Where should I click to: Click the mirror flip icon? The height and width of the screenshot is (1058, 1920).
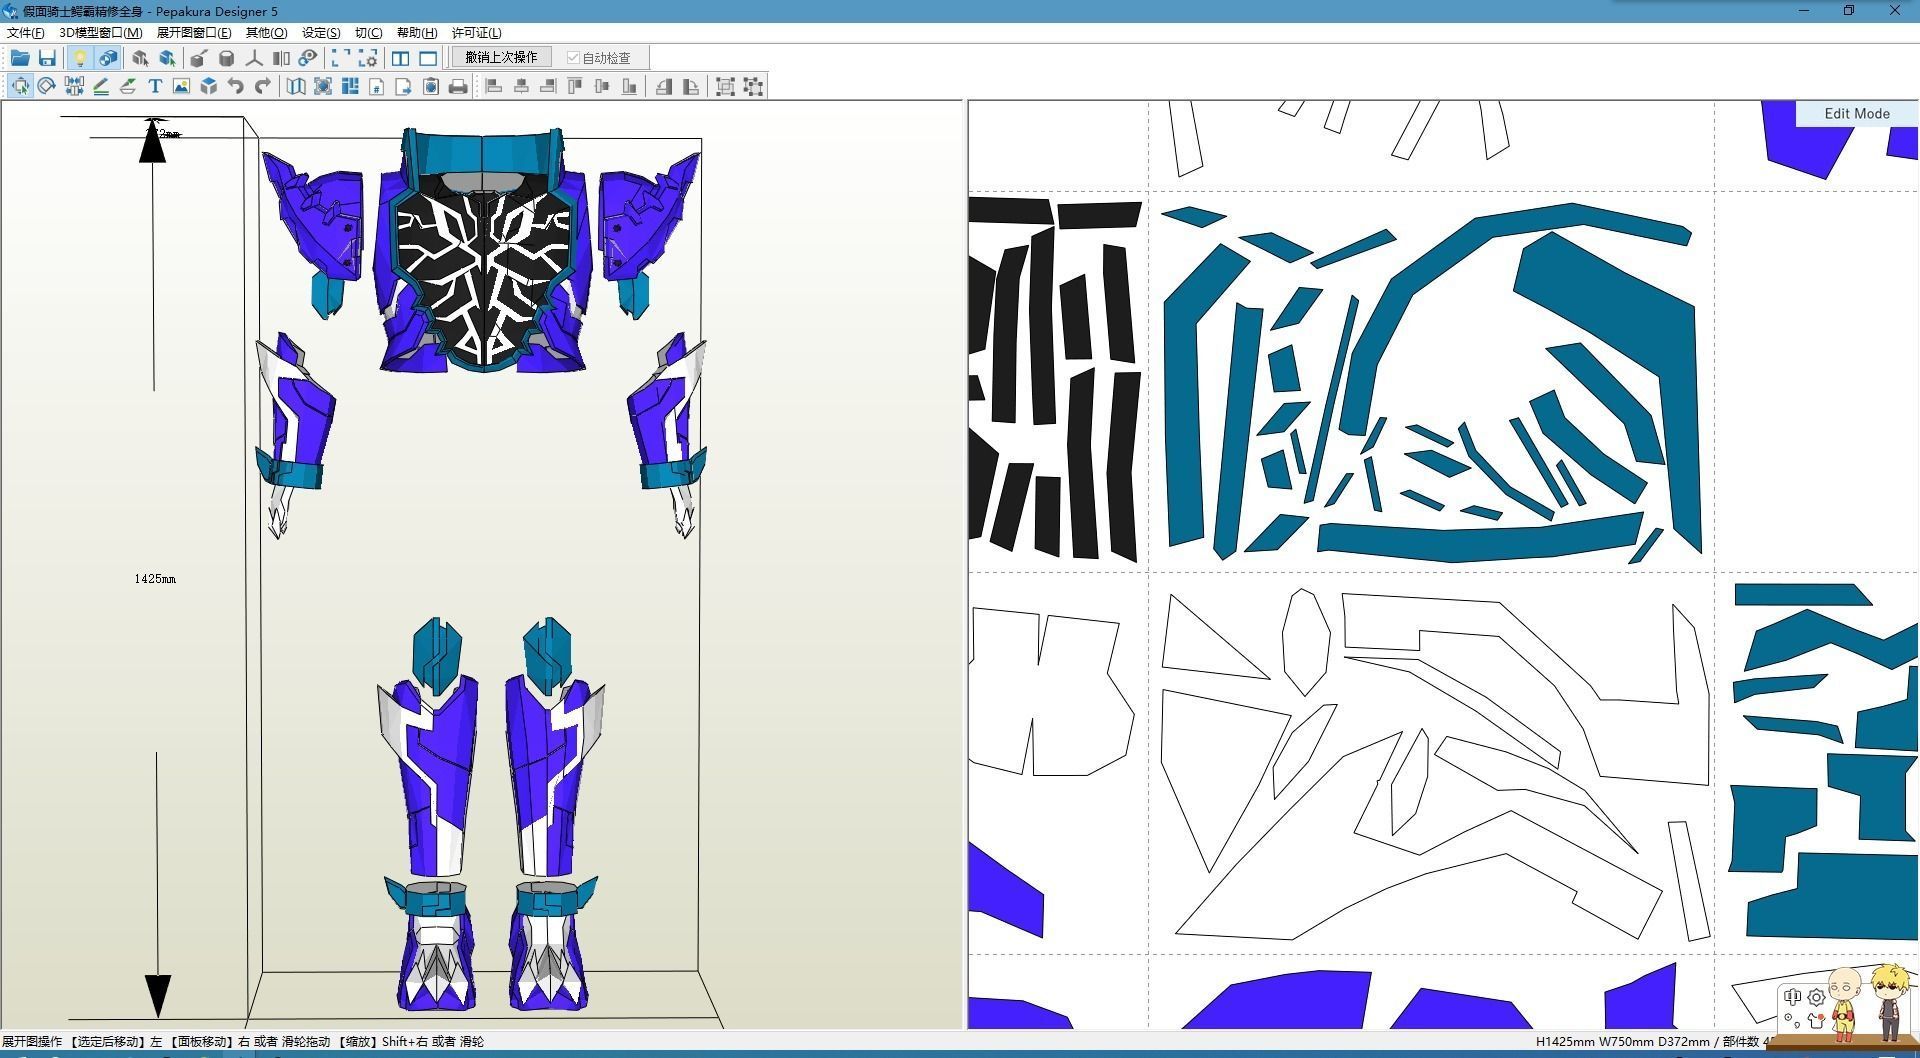coord(281,58)
